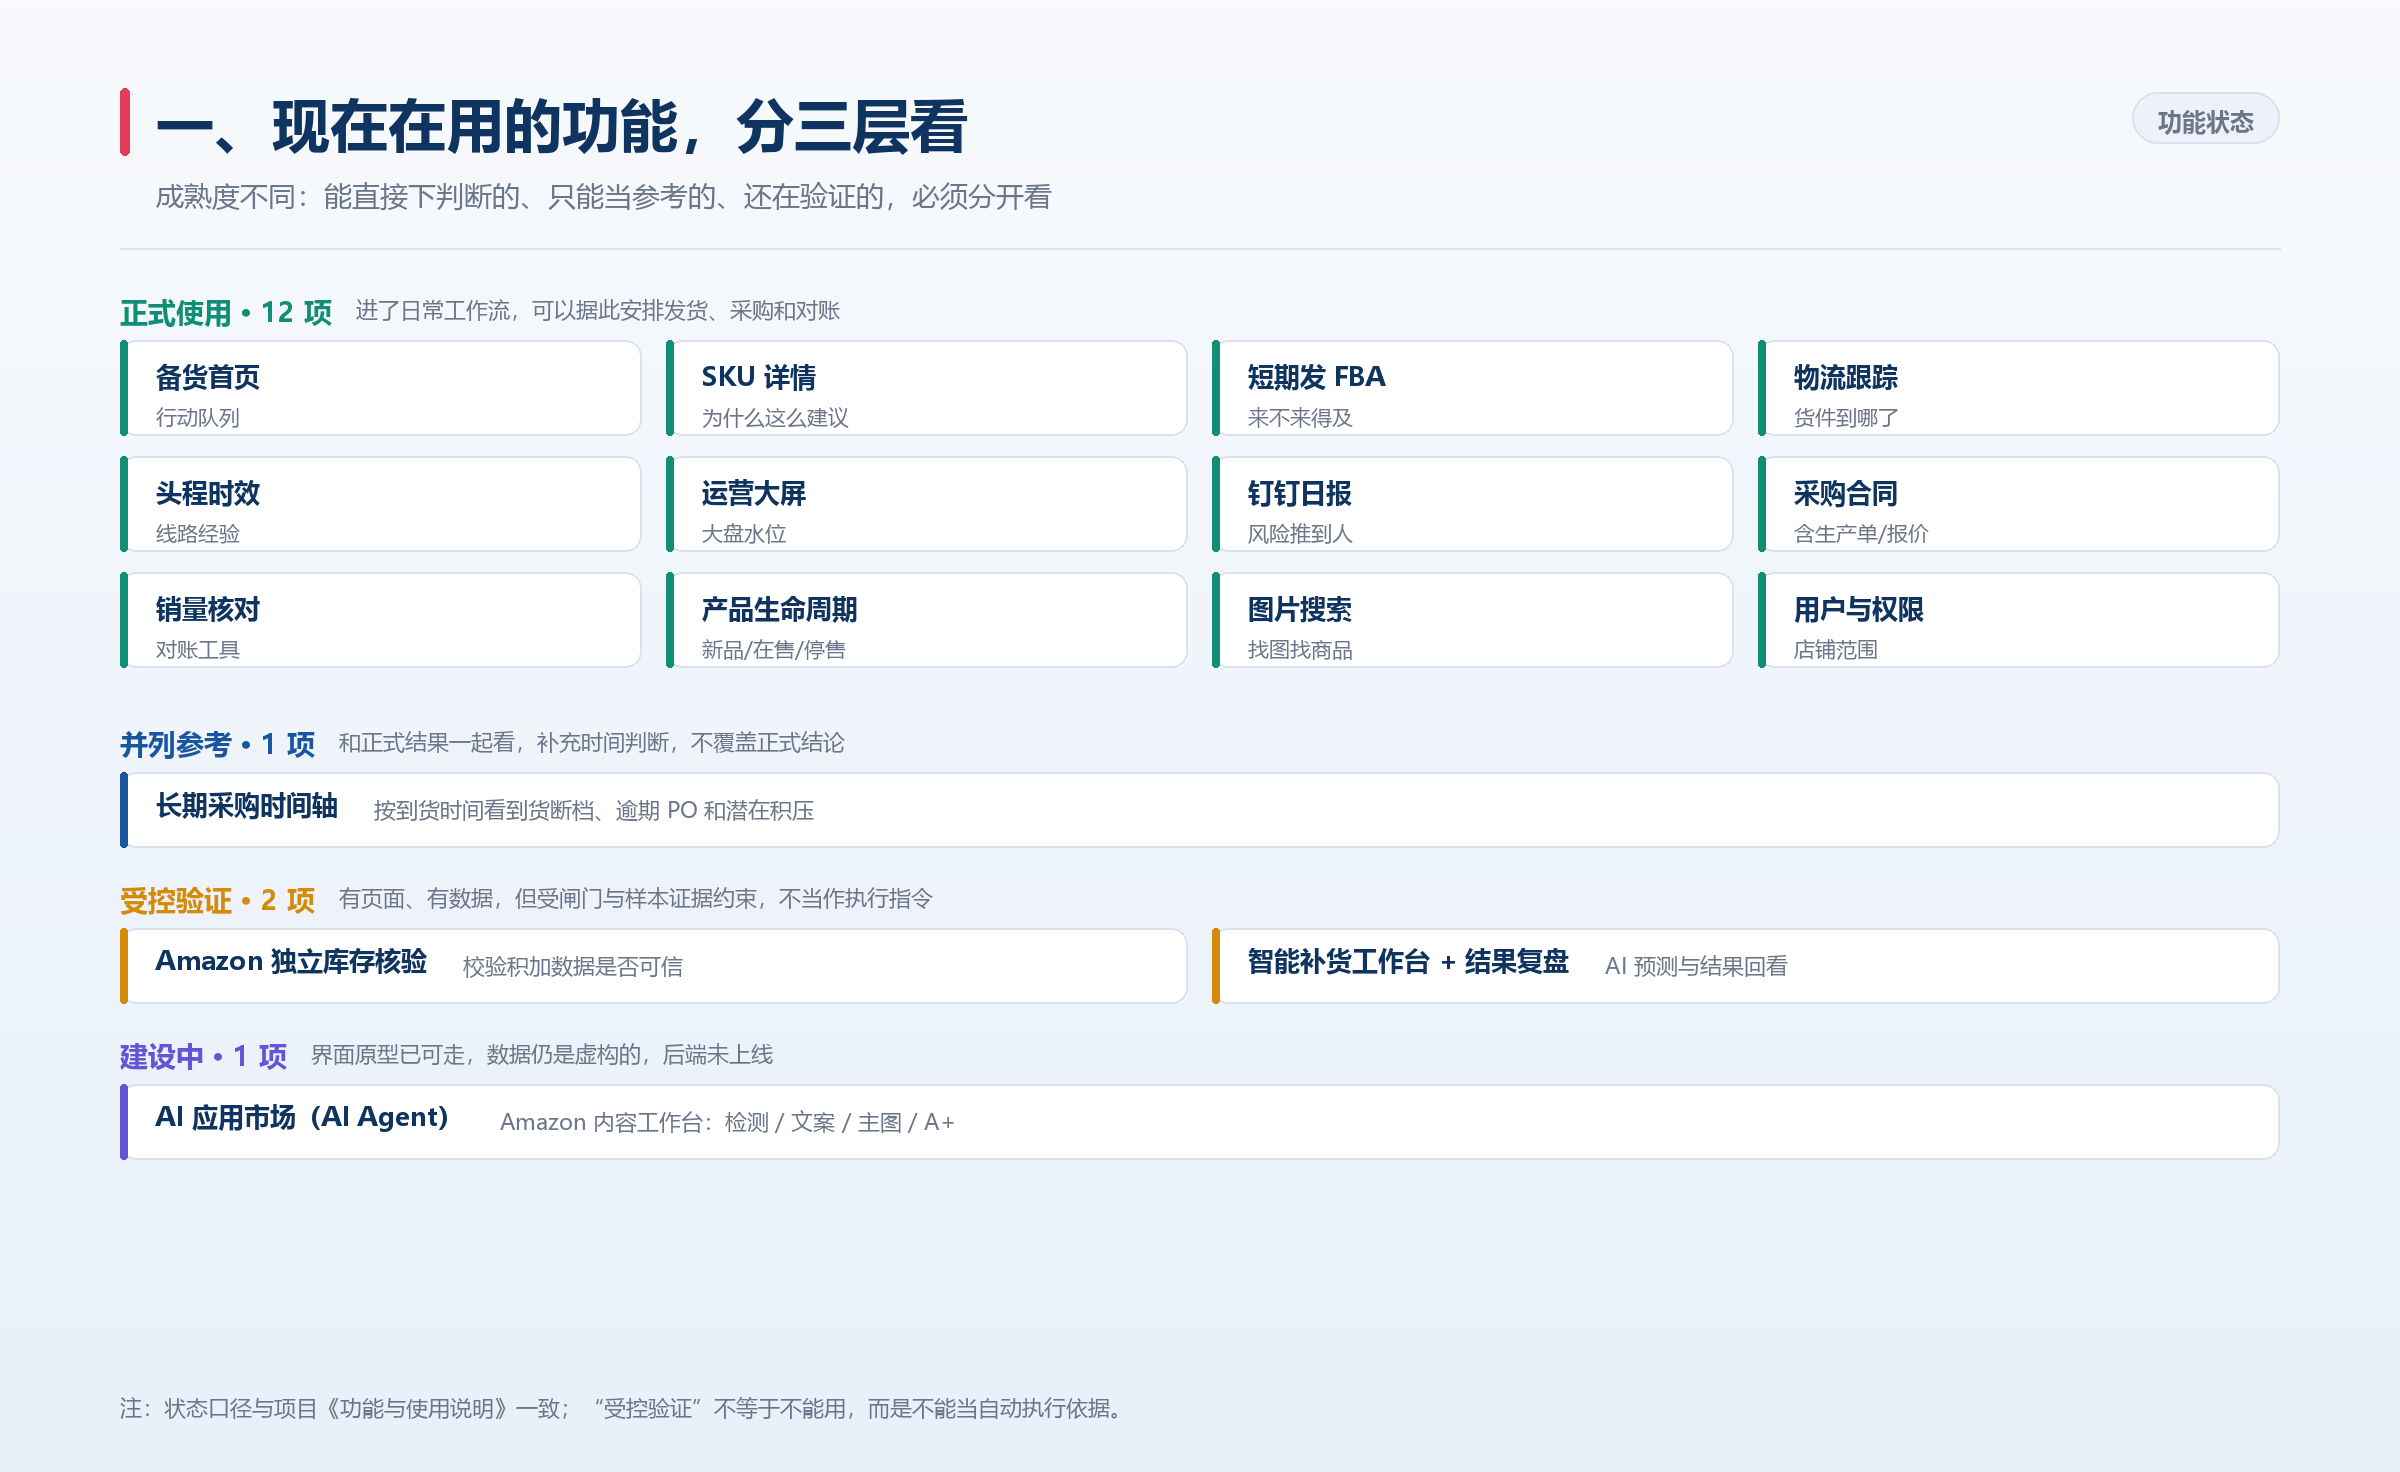Viewport: 2400px width, 1472px height.
Task: Select the 销量核对 card
Action: pos(381,620)
